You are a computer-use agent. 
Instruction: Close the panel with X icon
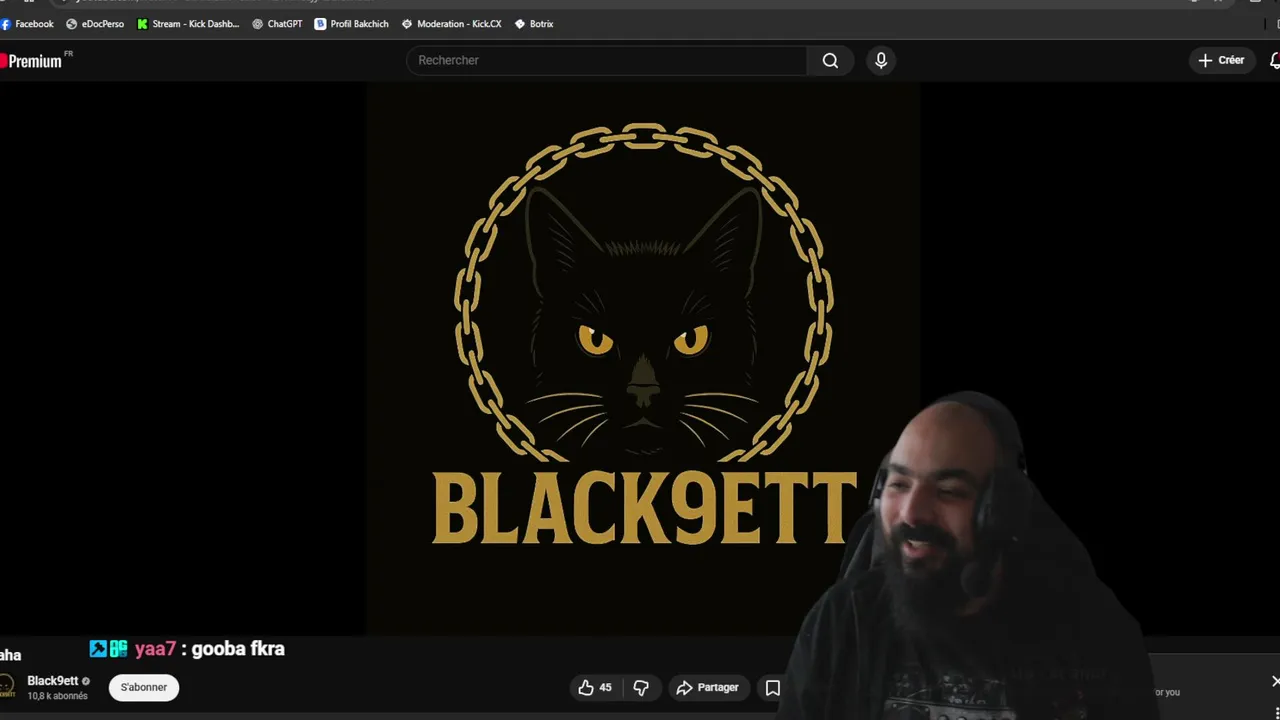tap(1275, 681)
